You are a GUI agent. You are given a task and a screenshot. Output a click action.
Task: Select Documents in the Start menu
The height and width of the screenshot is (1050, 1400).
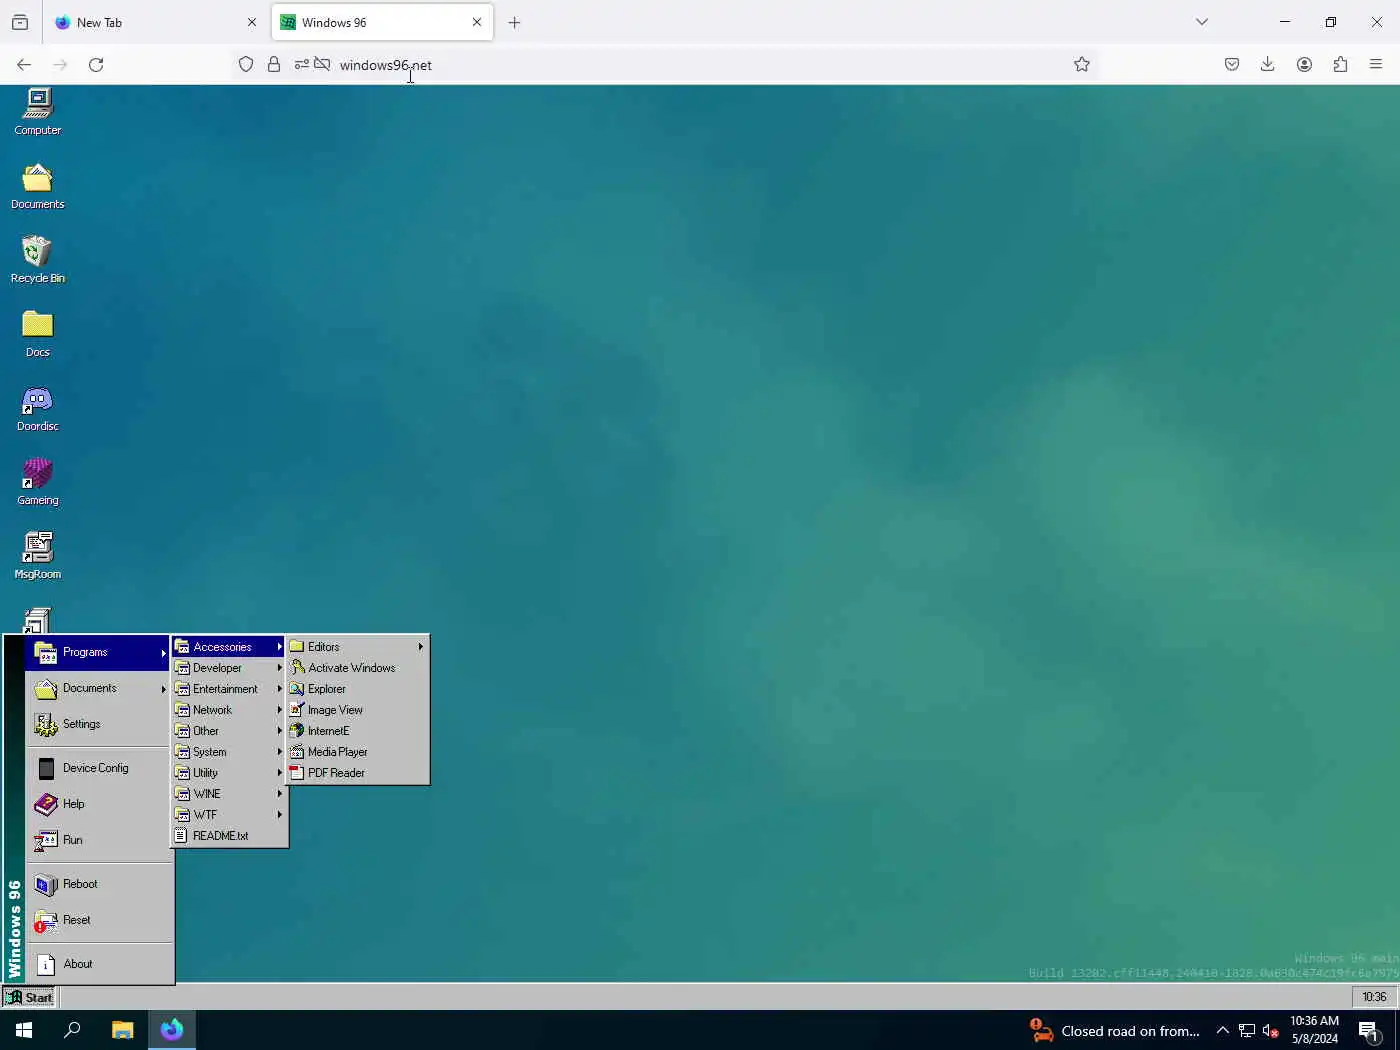coord(98,688)
